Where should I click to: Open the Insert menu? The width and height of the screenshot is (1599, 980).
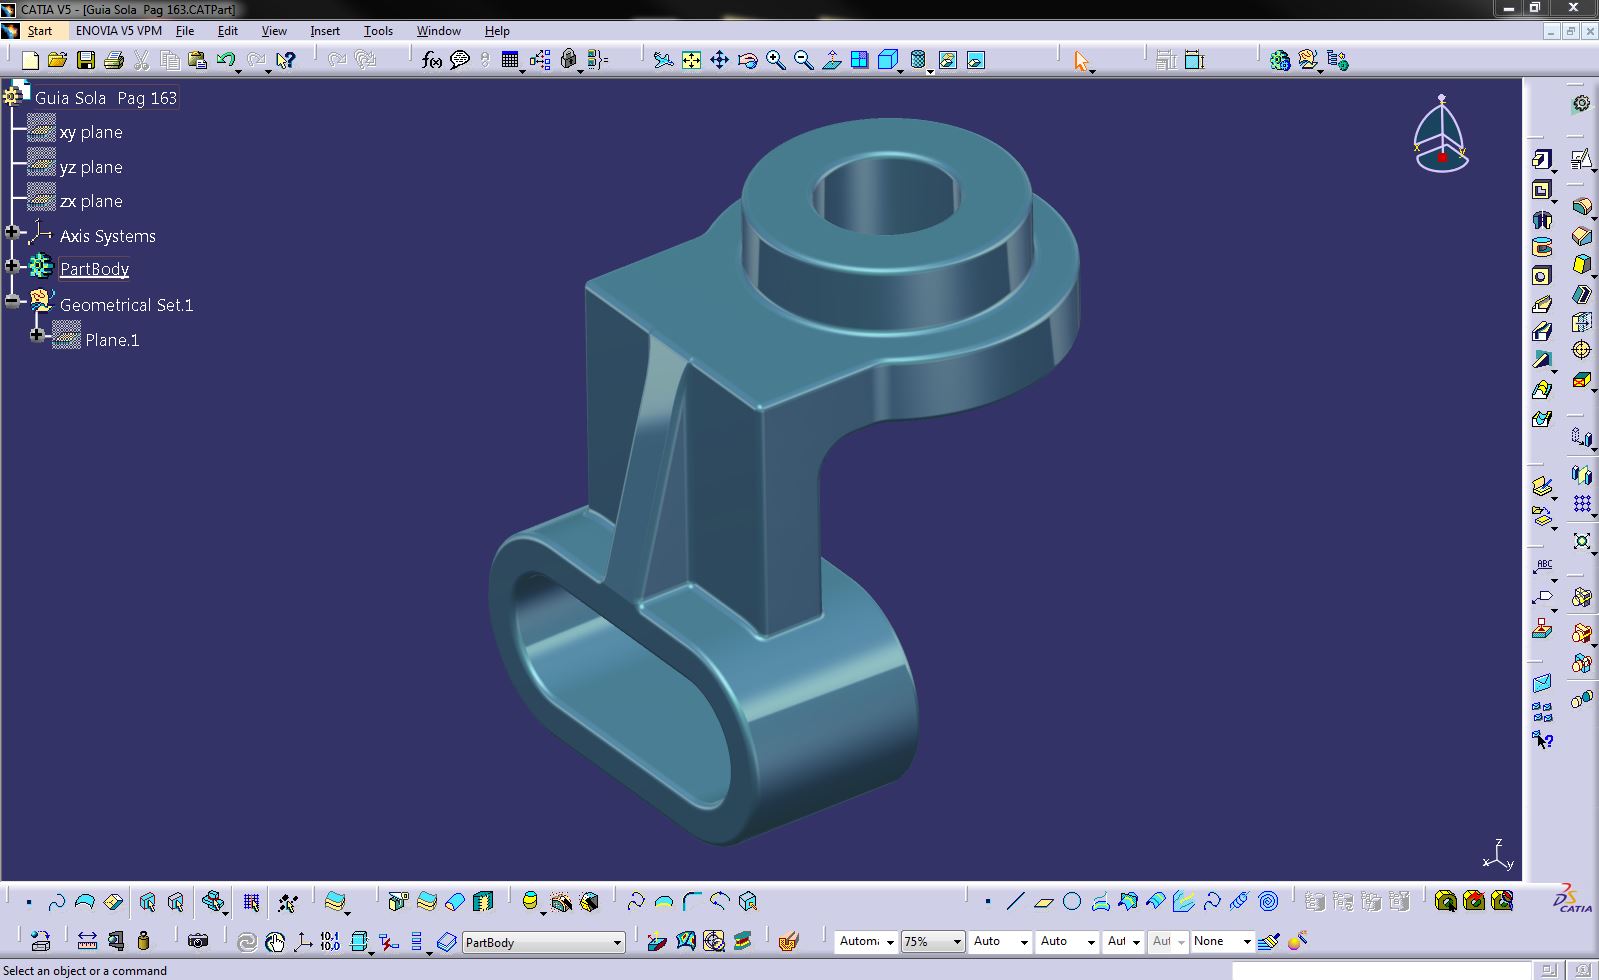tap(325, 31)
